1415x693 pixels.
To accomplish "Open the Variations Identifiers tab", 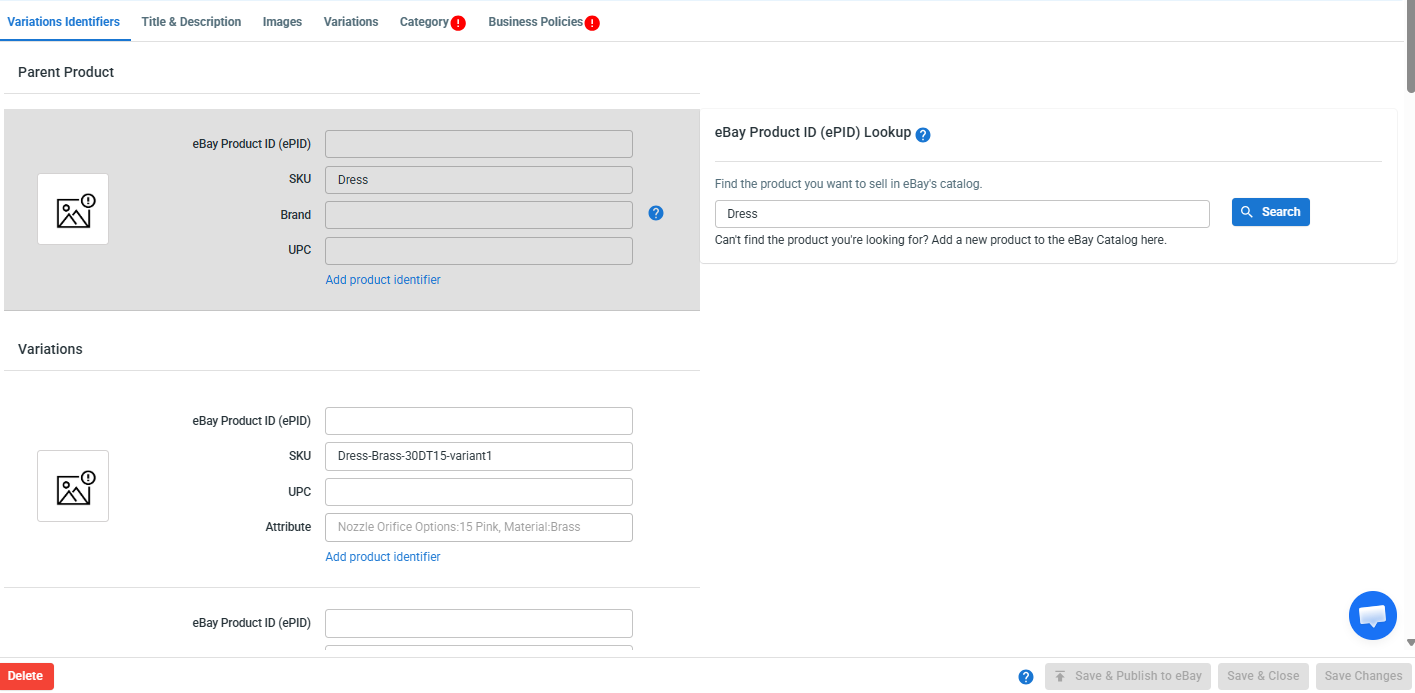I will [64, 22].
